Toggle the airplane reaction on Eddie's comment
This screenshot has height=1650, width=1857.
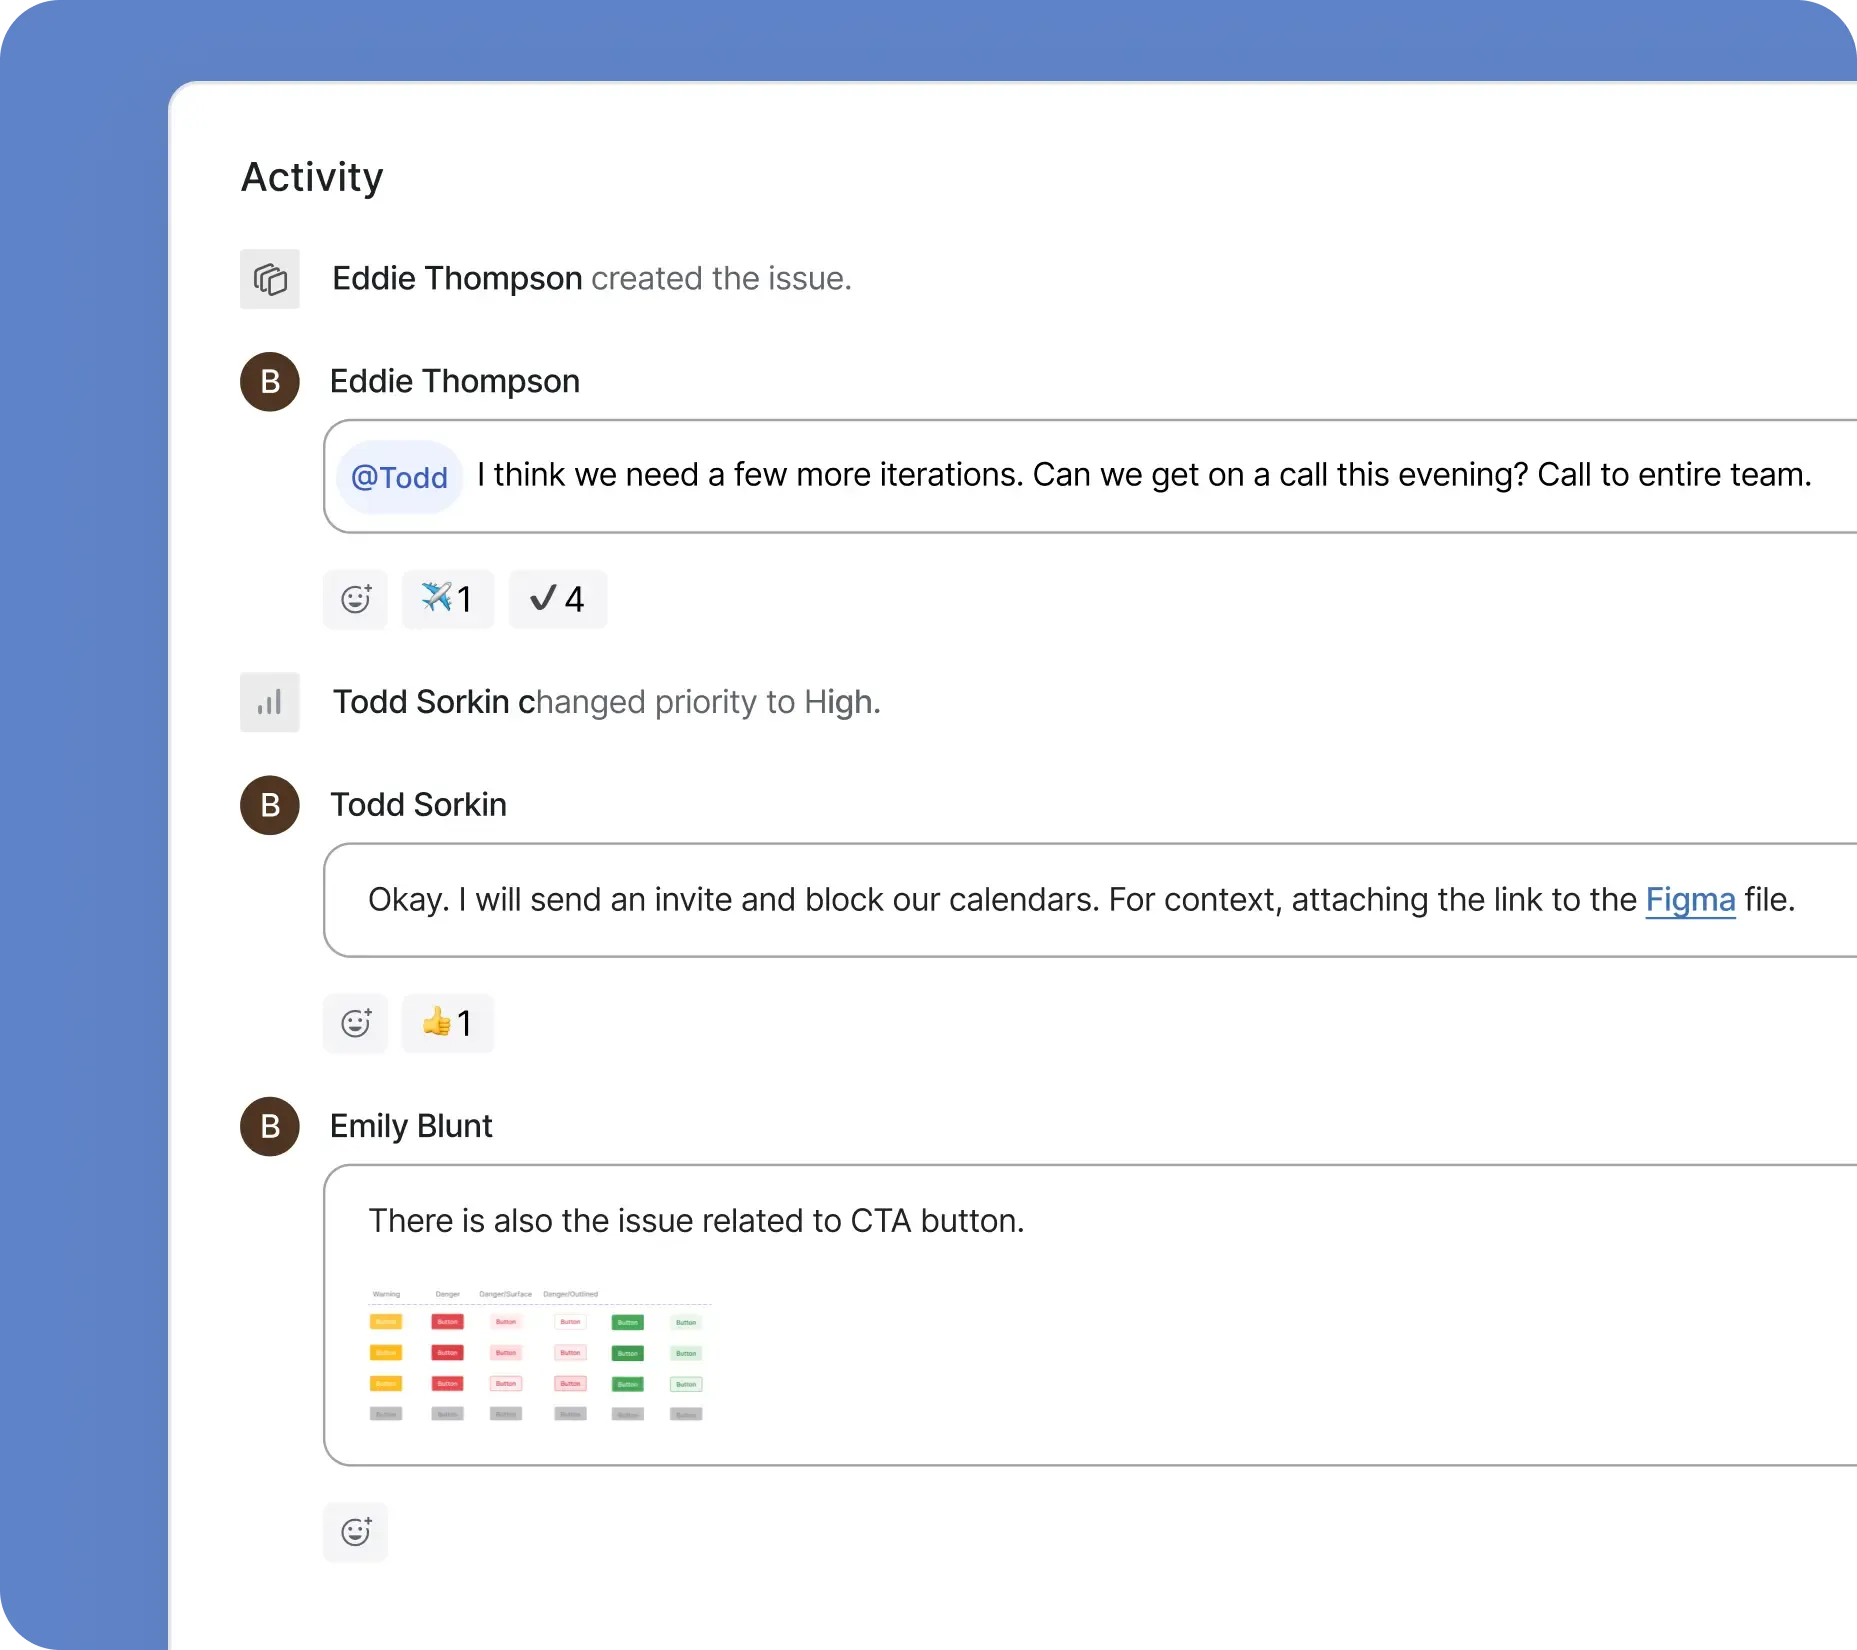click(447, 599)
